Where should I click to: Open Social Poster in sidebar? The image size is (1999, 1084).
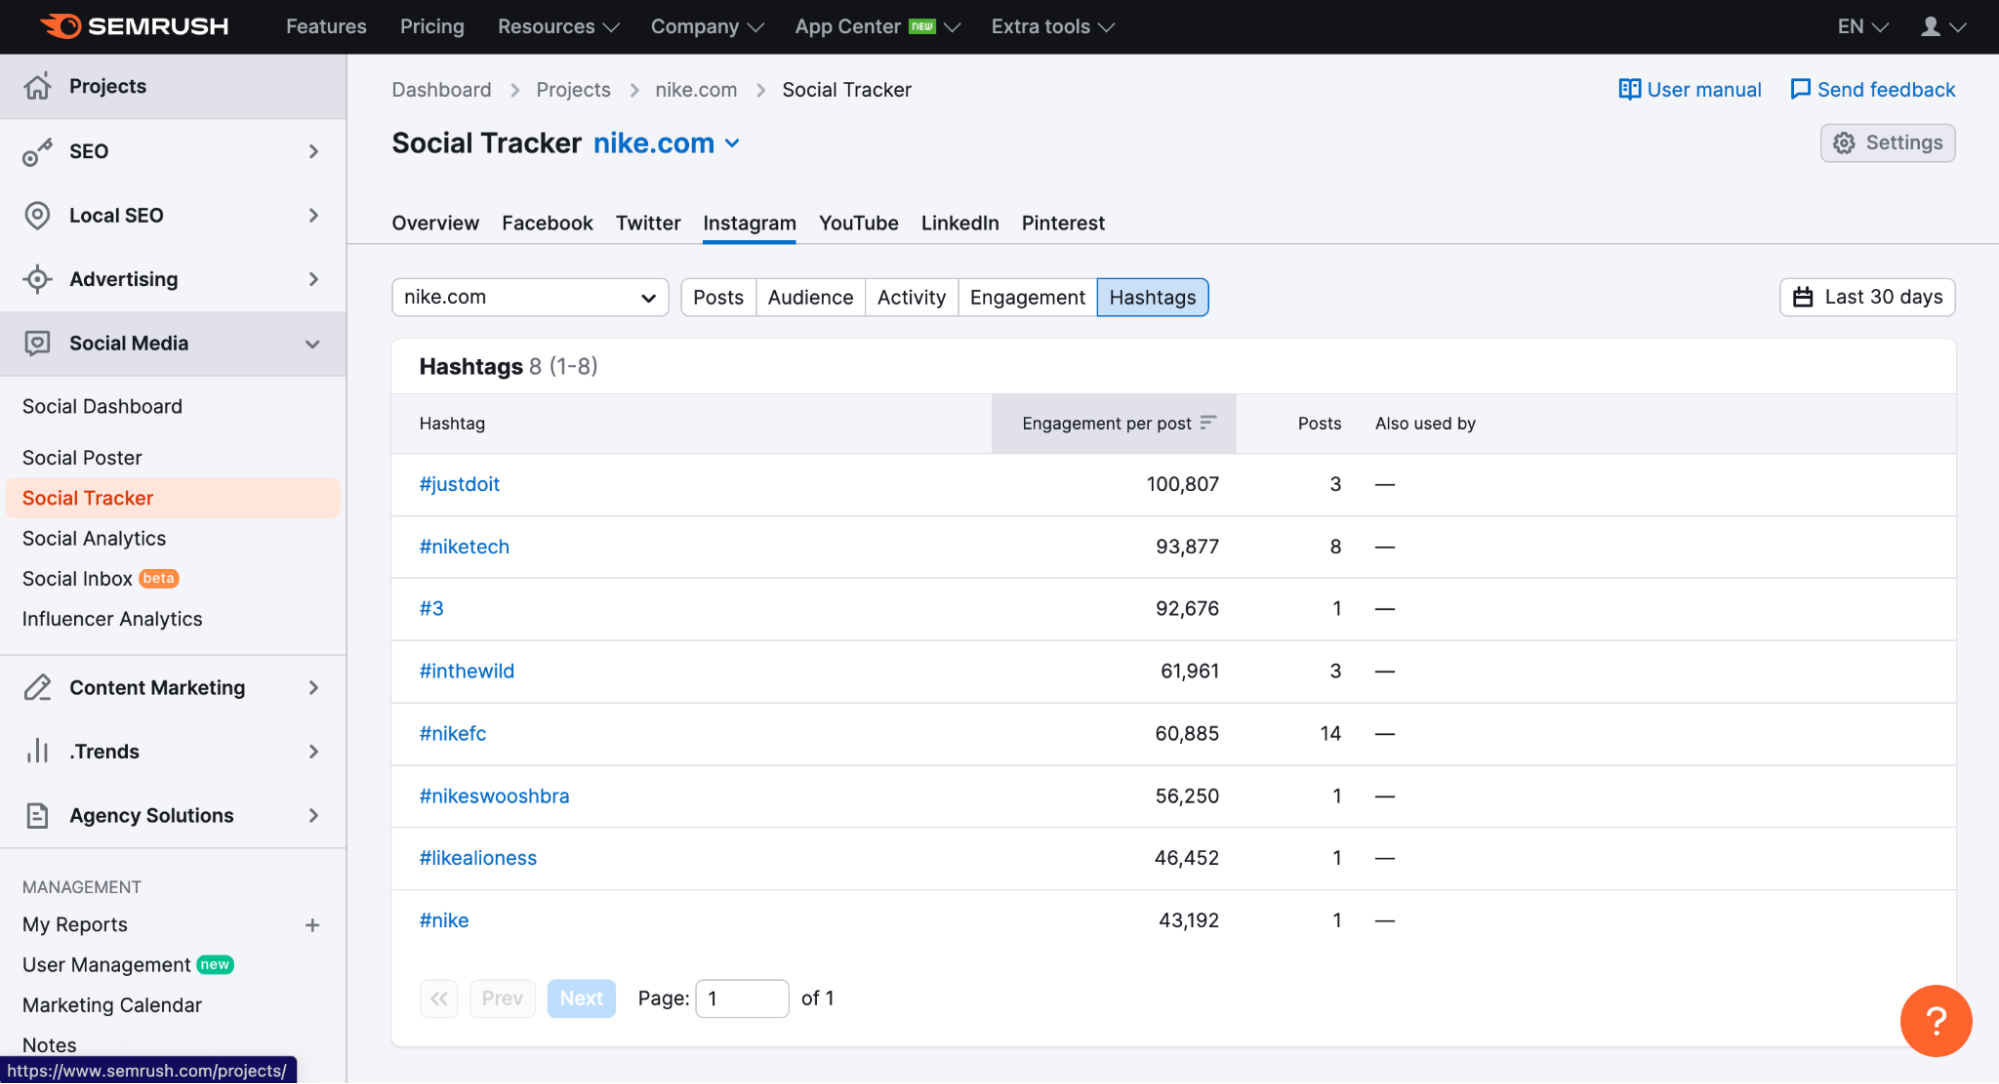click(82, 457)
